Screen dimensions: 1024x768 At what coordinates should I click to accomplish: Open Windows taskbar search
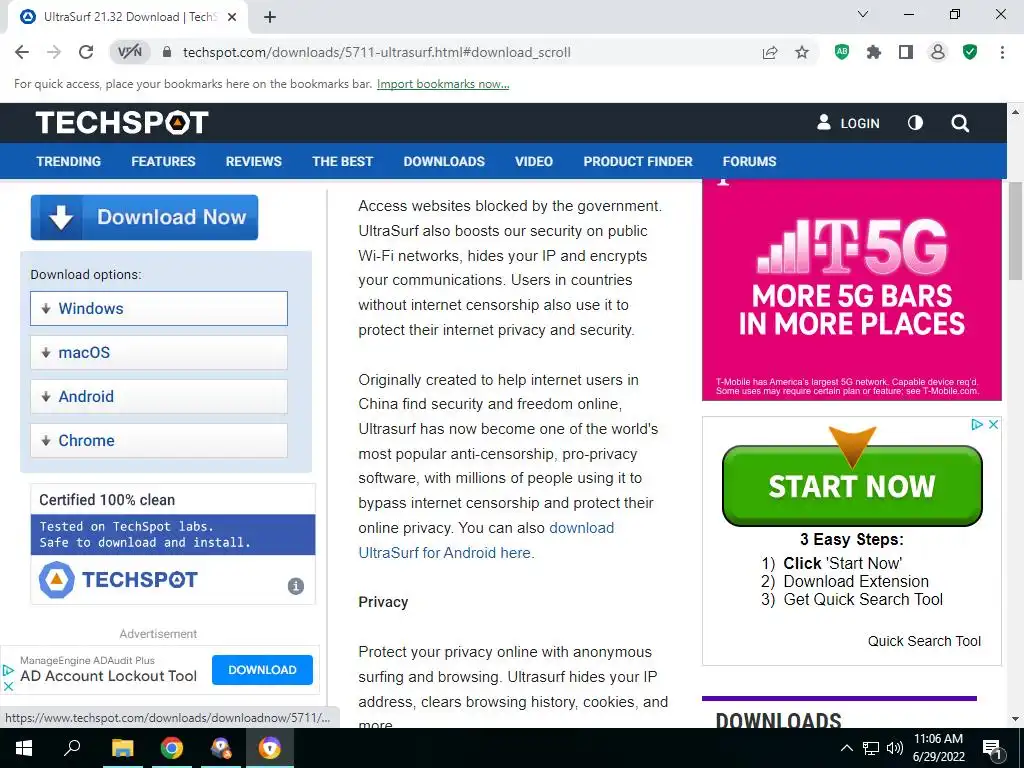[72, 748]
